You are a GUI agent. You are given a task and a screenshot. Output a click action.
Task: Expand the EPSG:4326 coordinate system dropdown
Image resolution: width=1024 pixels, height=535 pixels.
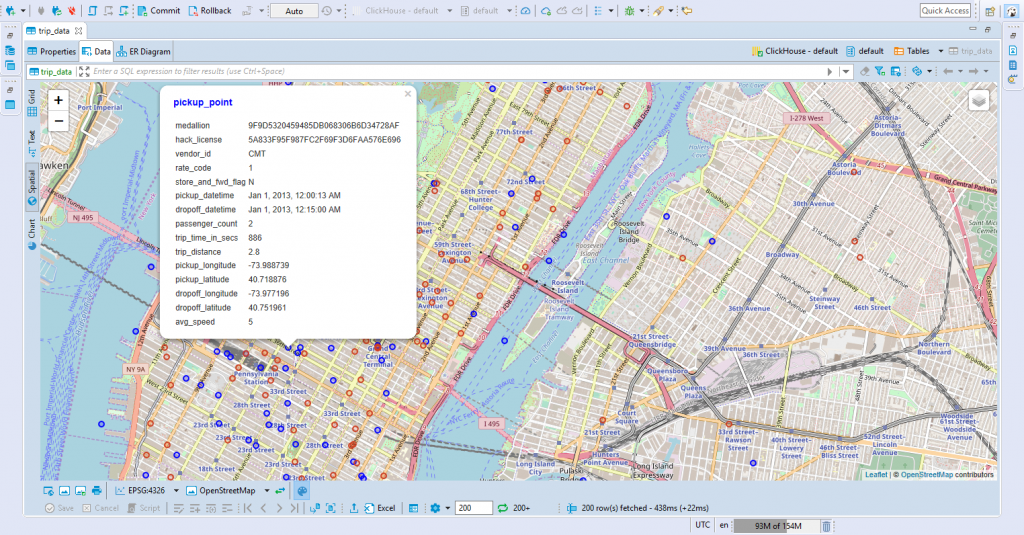tap(176, 491)
